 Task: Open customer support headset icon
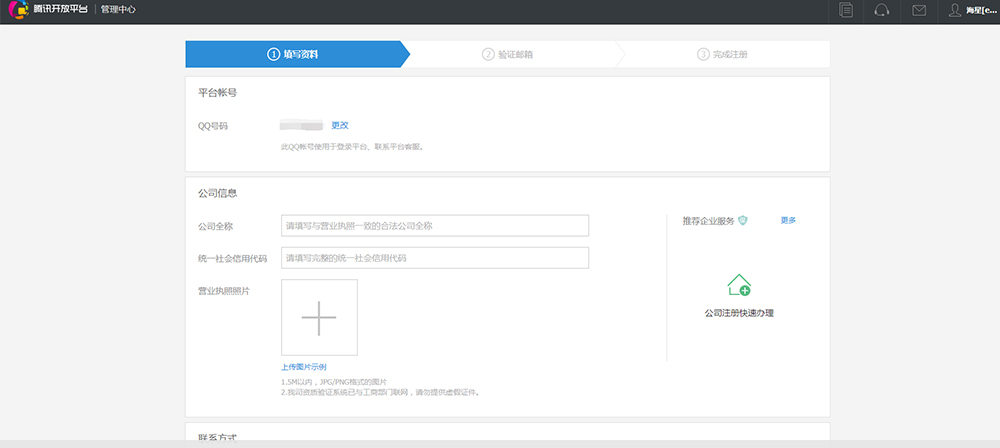coord(882,11)
